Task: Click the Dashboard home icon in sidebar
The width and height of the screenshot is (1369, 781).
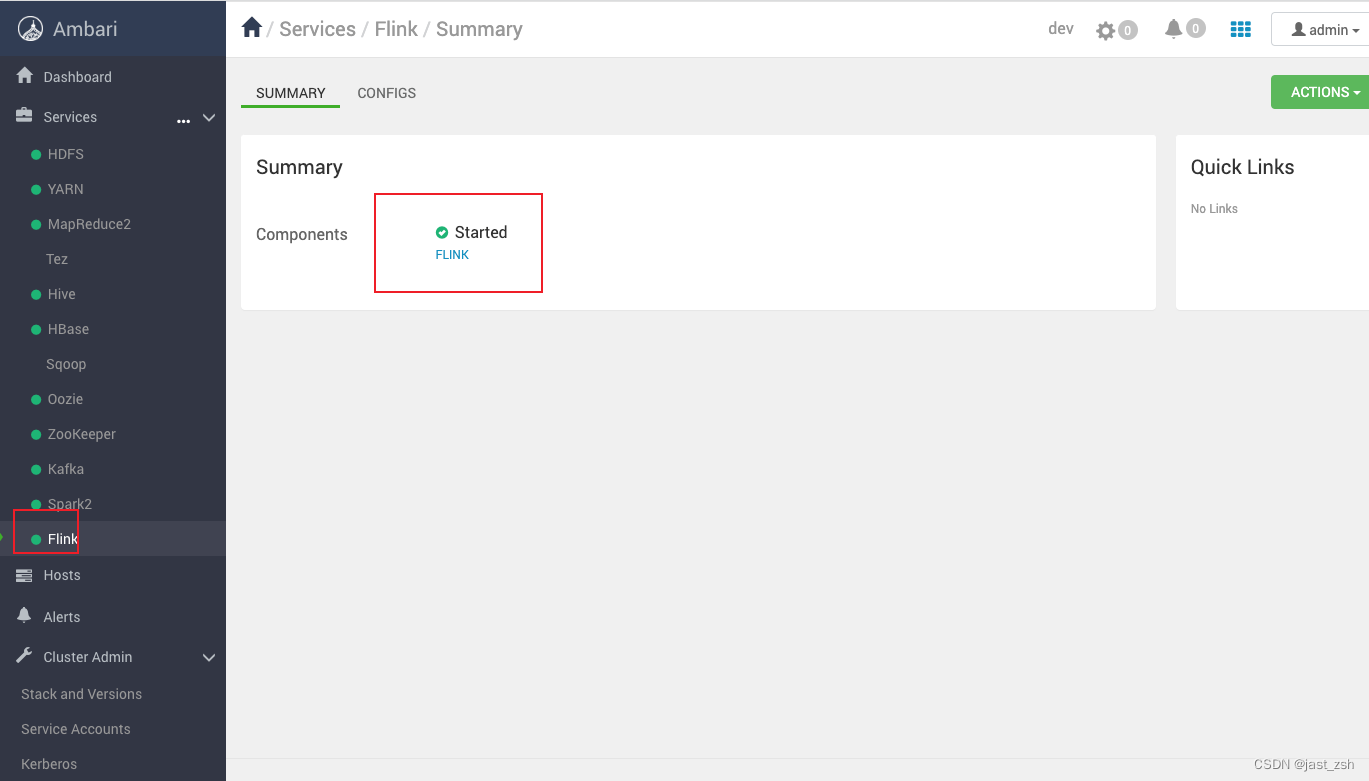Action: [25, 76]
